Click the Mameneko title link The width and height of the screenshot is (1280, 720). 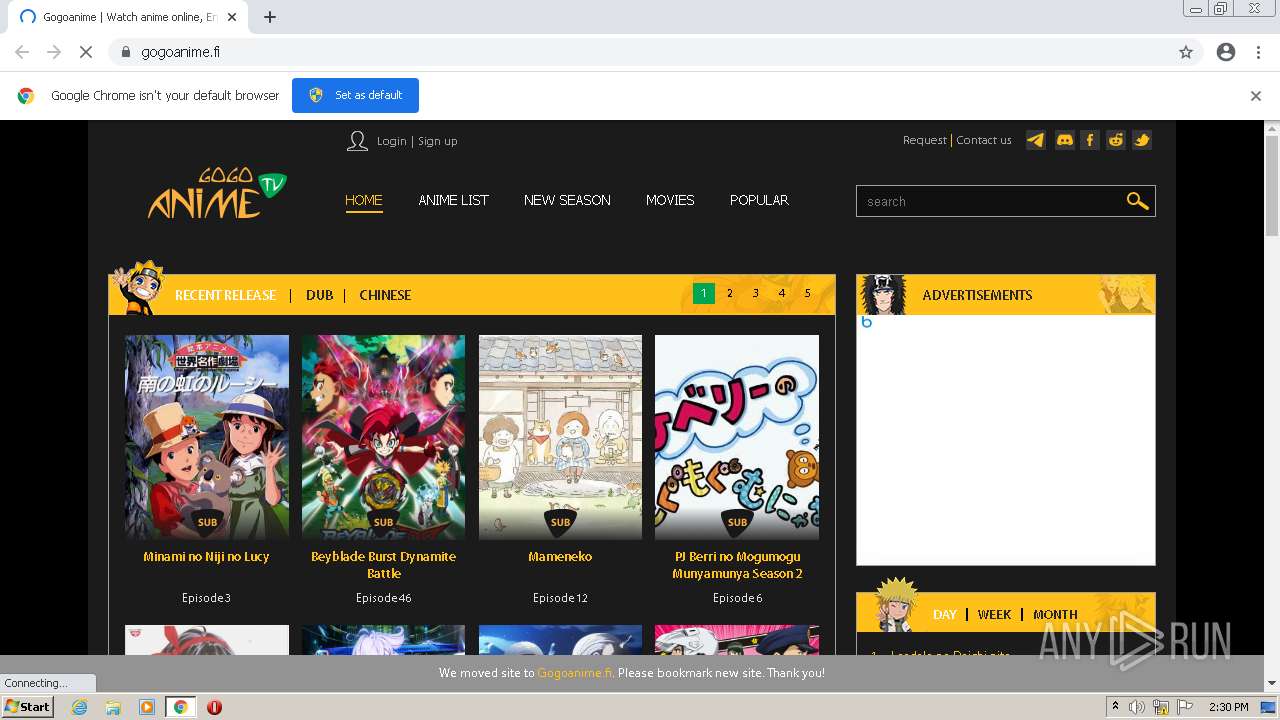tap(560, 557)
